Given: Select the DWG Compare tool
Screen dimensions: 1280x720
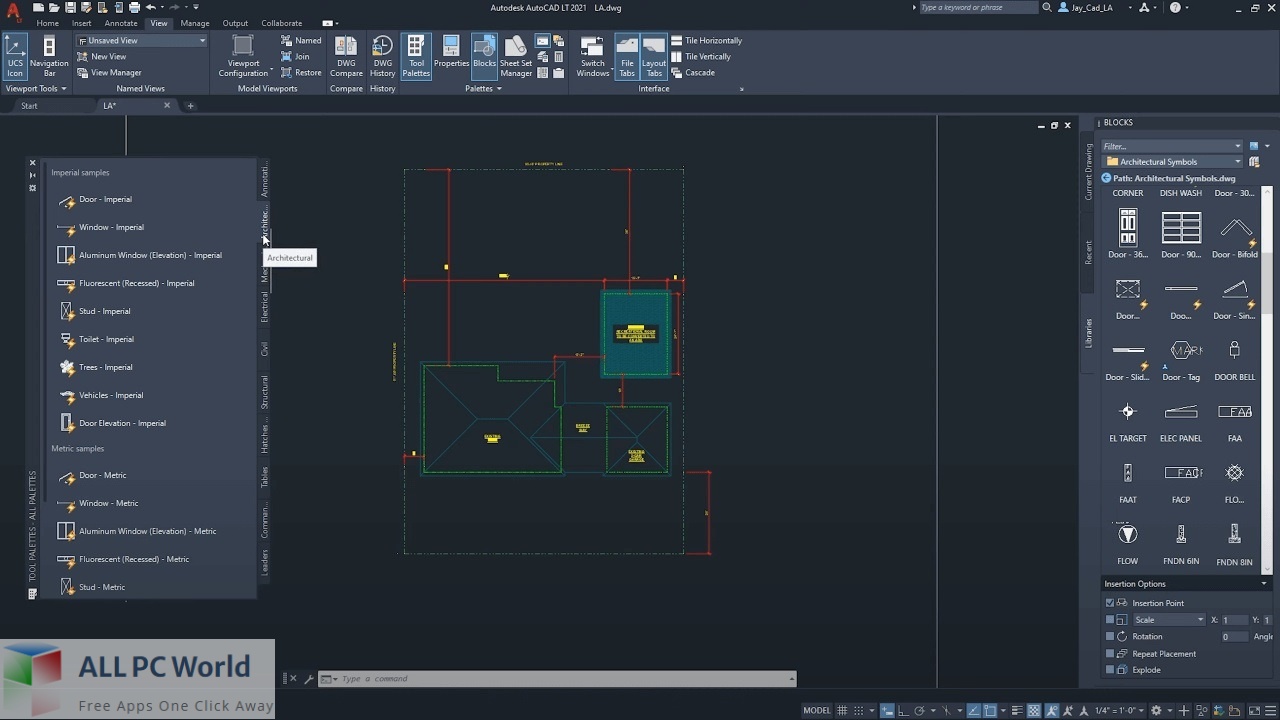Looking at the screenshot, I should pyautogui.click(x=345, y=55).
